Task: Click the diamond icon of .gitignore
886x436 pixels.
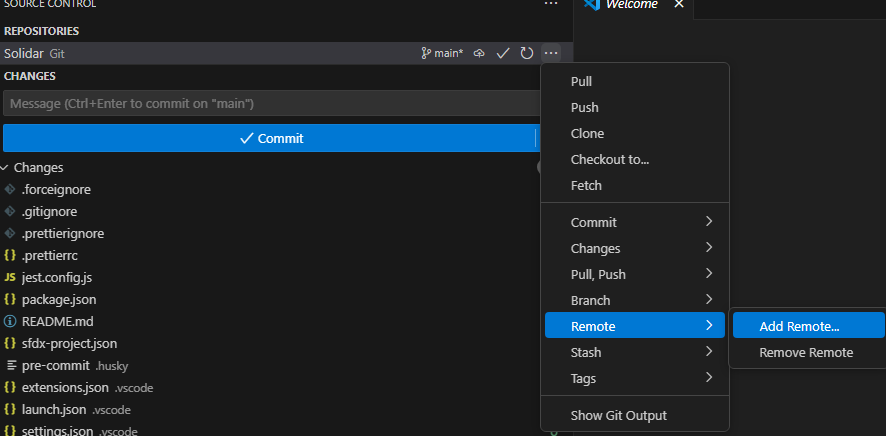Action: tap(10, 211)
